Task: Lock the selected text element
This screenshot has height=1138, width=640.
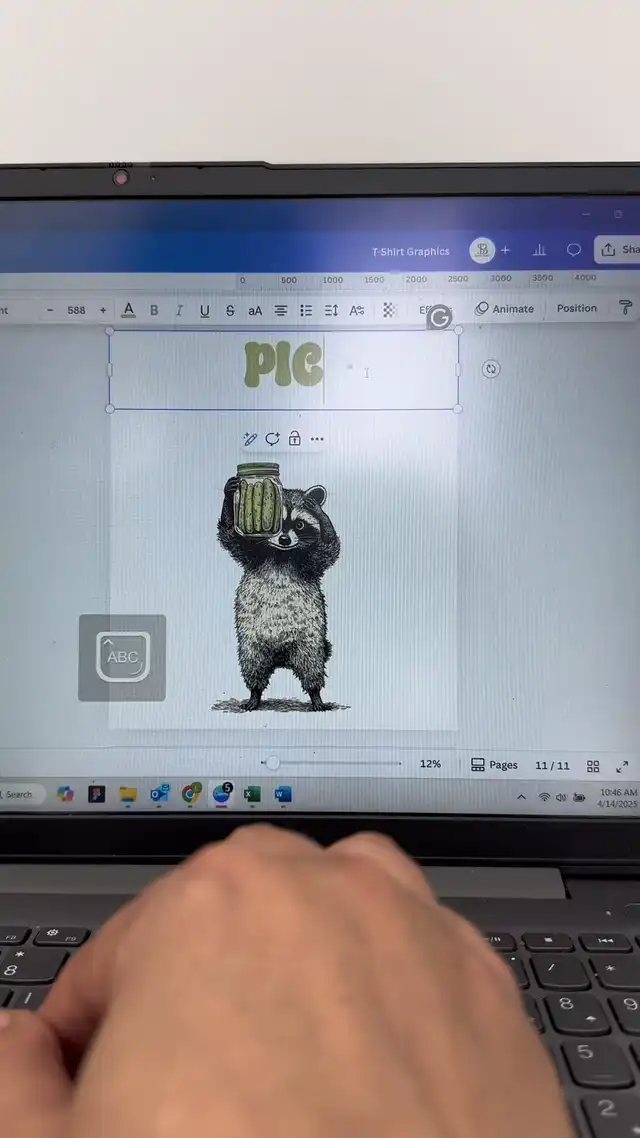Action: [x=295, y=439]
